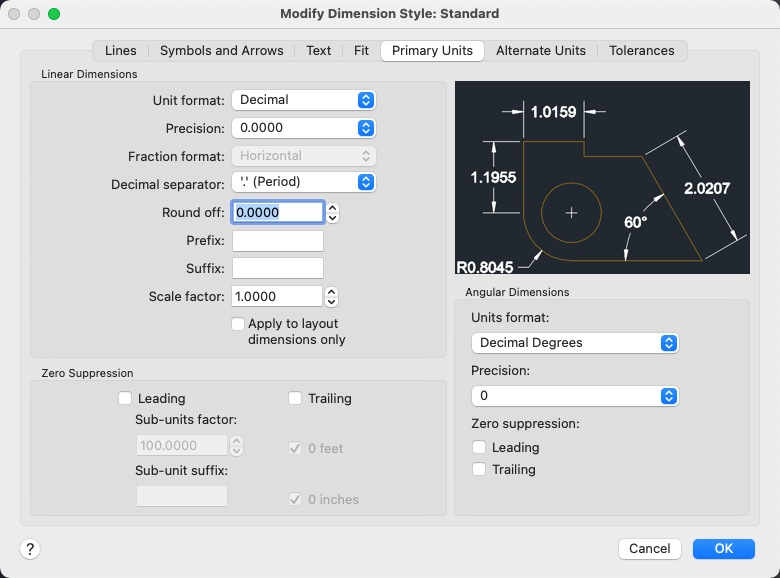The width and height of the screenshot is (780, 578).
Task: Enable the Leading zero suppression checkbox for linear dimensions
Action: click(x=125, y=398)
